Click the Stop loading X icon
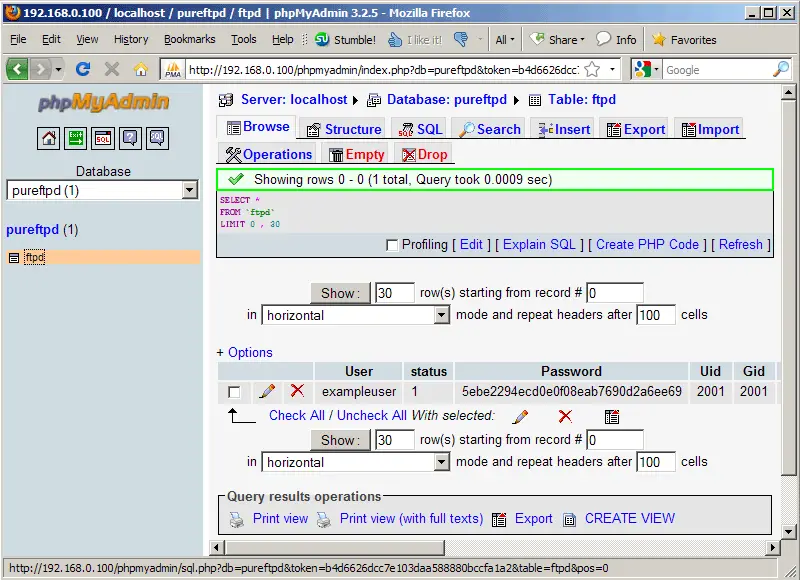The image size is (800, 580). (112, 68)
